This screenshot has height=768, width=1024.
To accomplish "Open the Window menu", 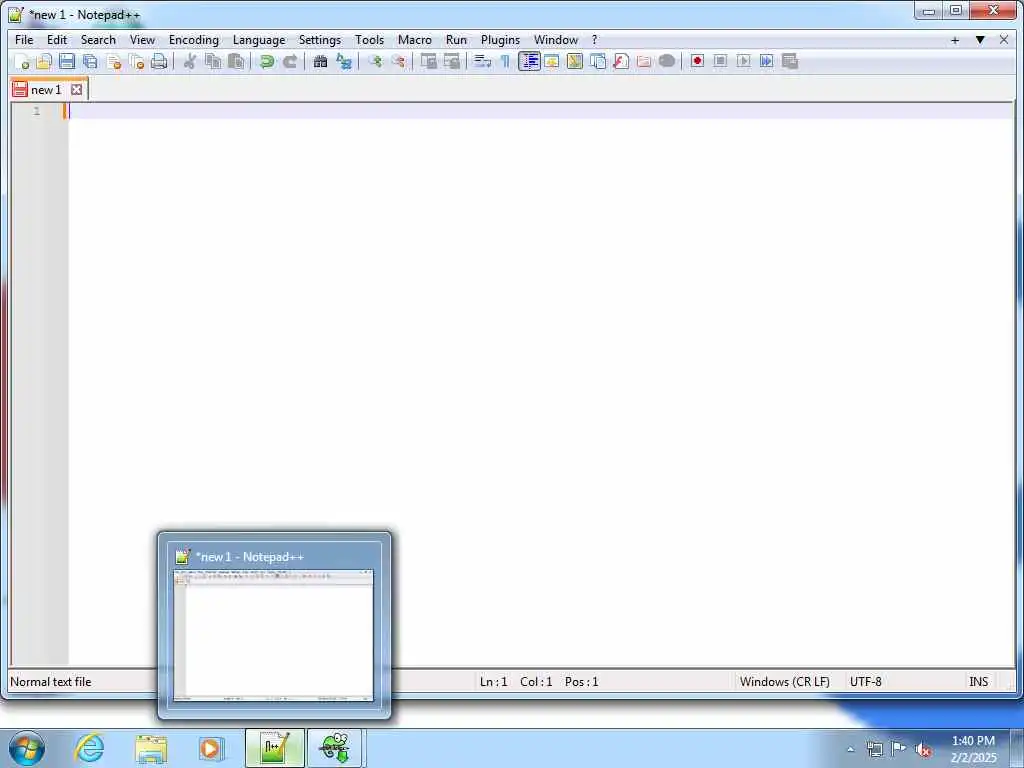I will (x=556, y=40).
